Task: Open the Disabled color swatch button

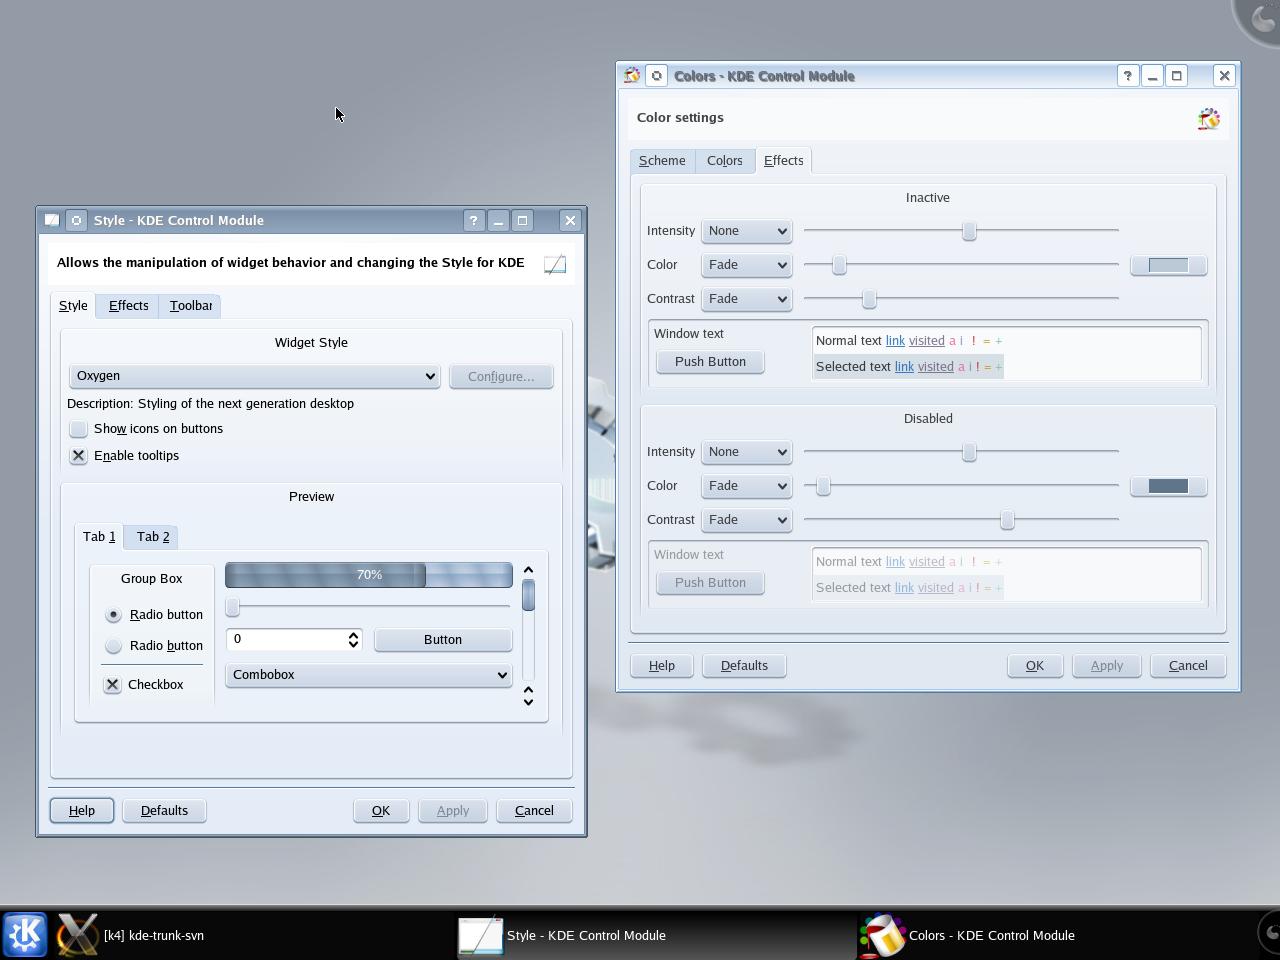Action: coord(1168,486)
